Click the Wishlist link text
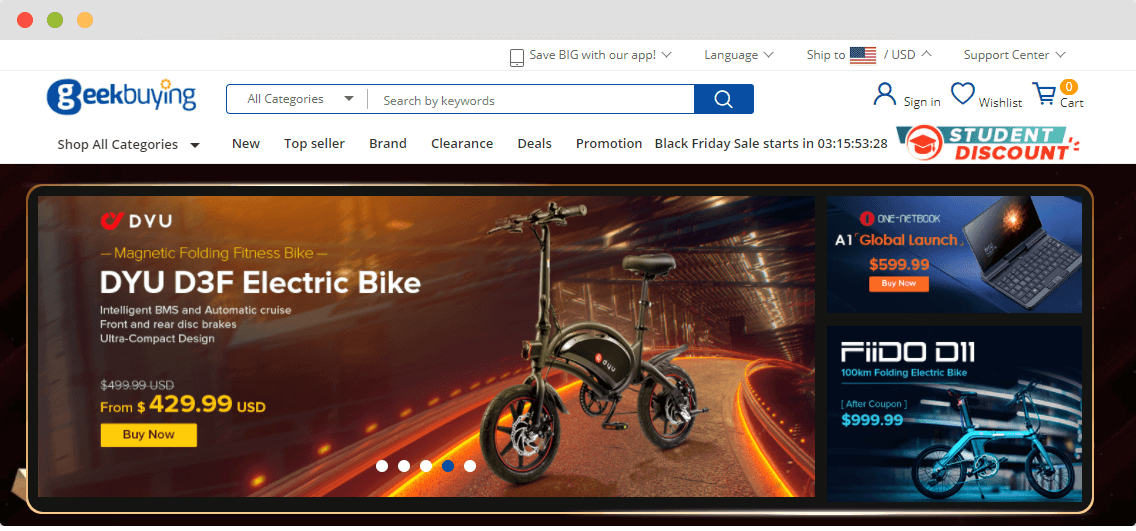The image size is (1136, 531). click(1000, 103)
